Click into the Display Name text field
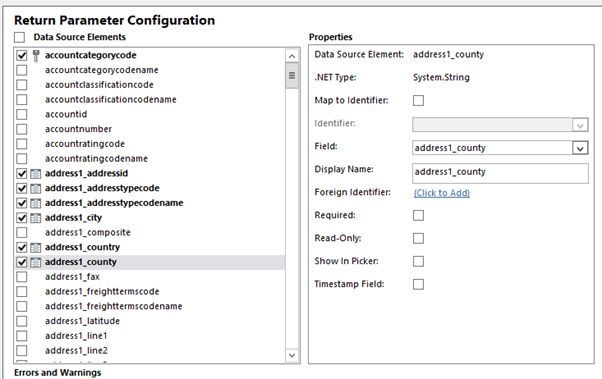 tap(500, 173)
